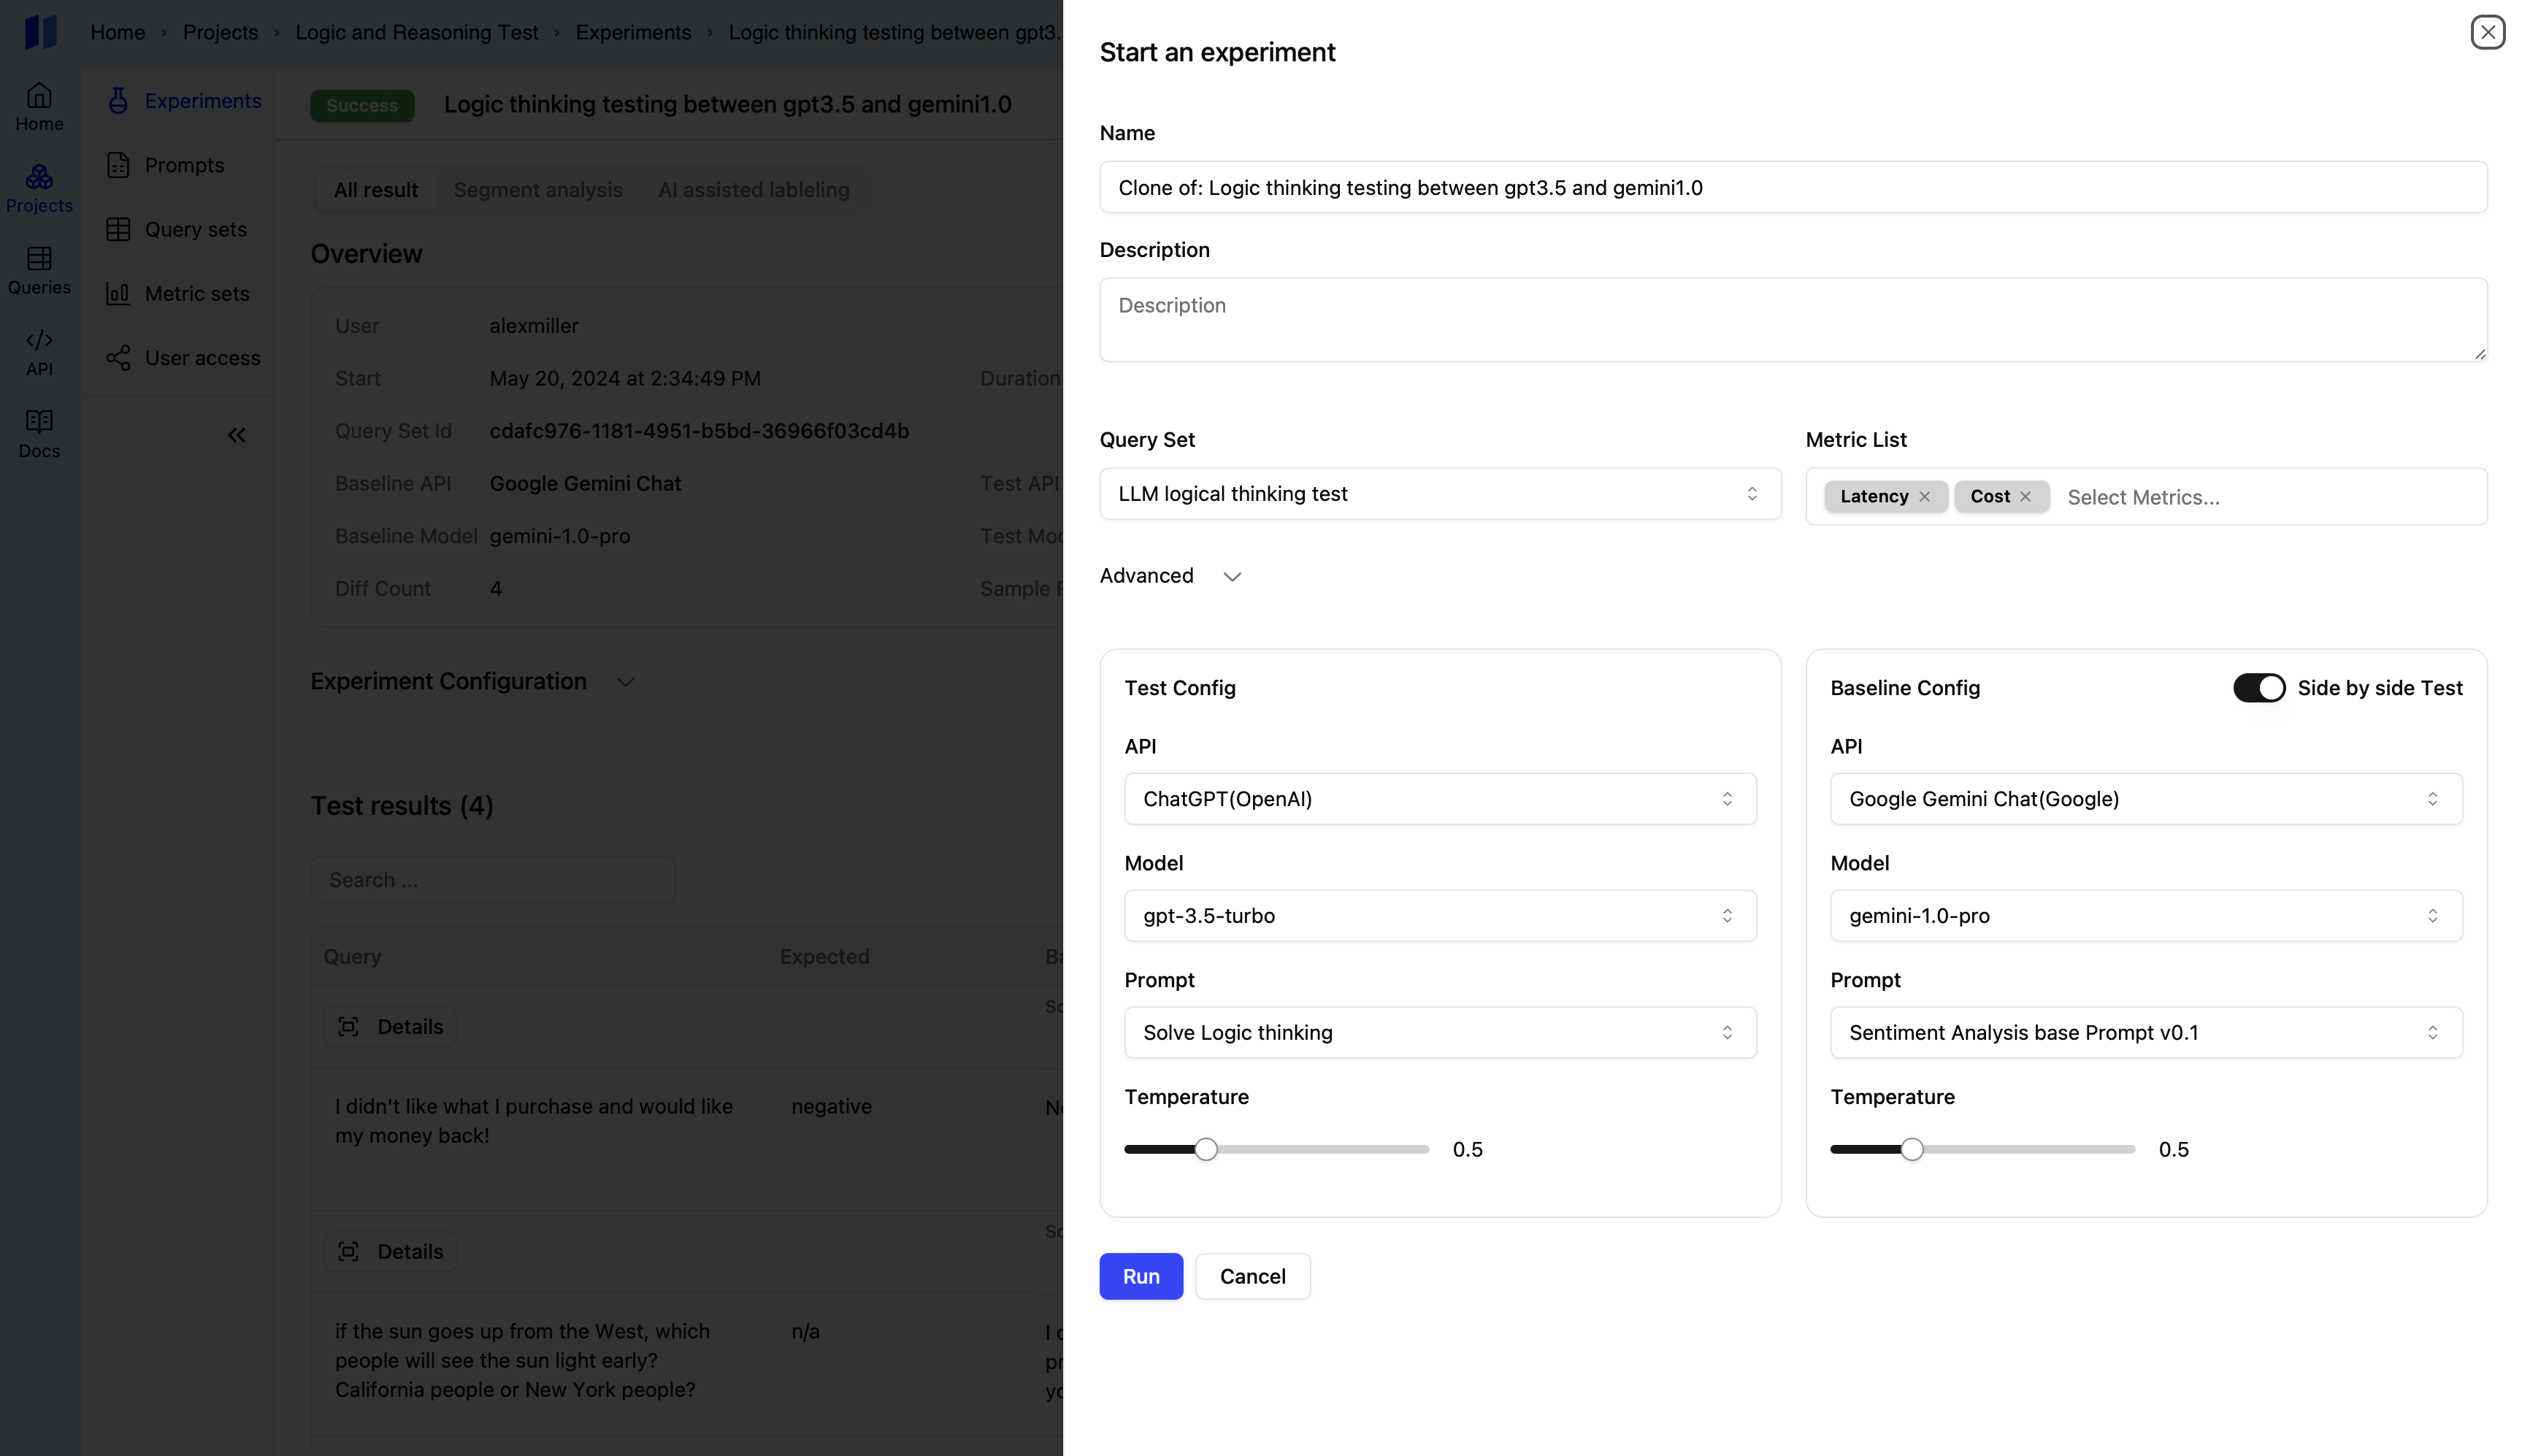Close the Start an experiment panel
The width and height of the screenshot is (2522, 1456).
pos(2487,32)
